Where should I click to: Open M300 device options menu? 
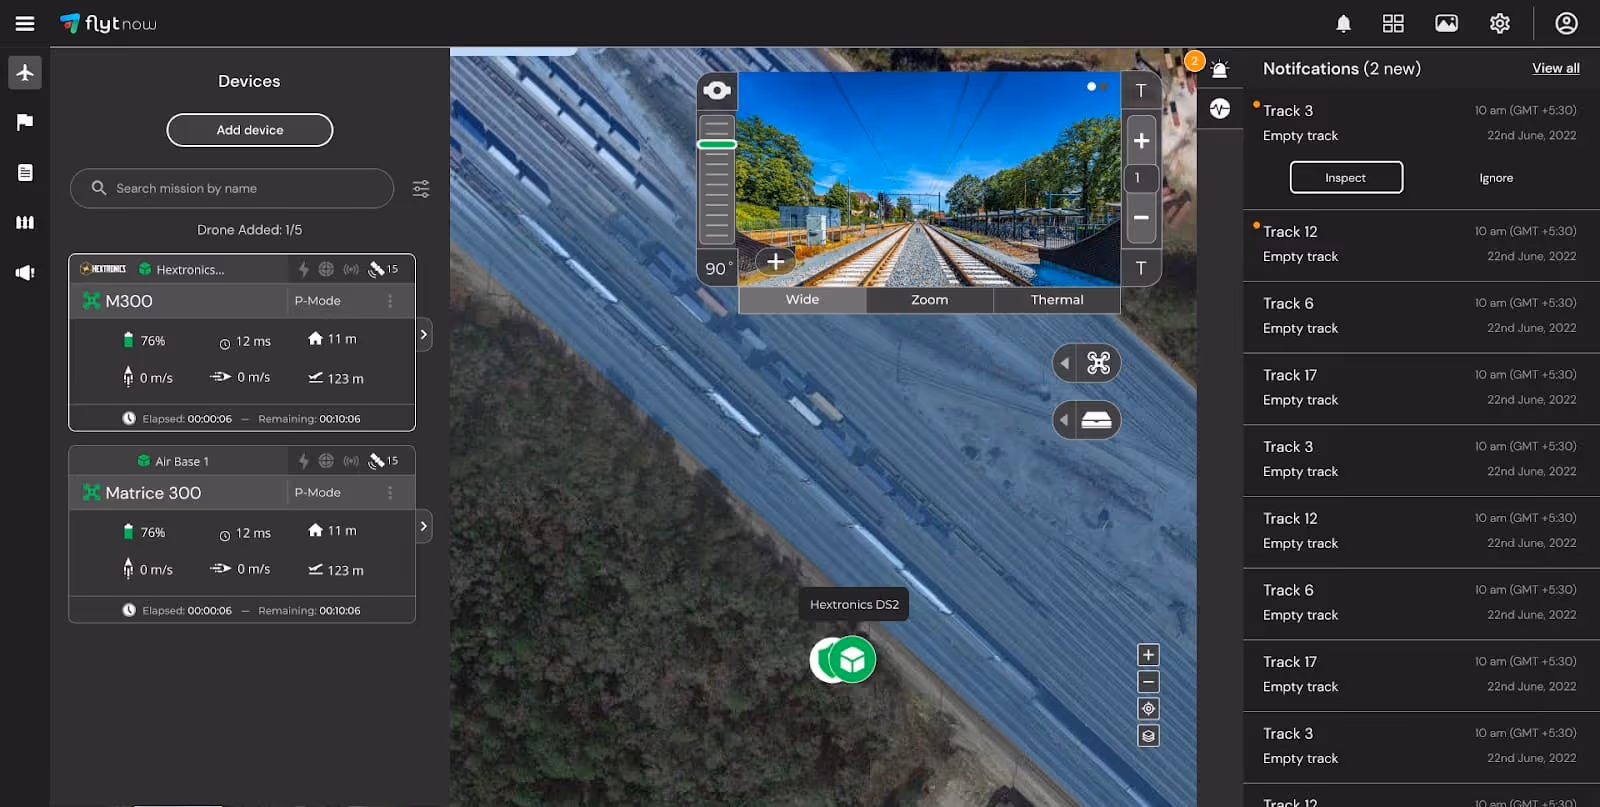pos(390,301)
